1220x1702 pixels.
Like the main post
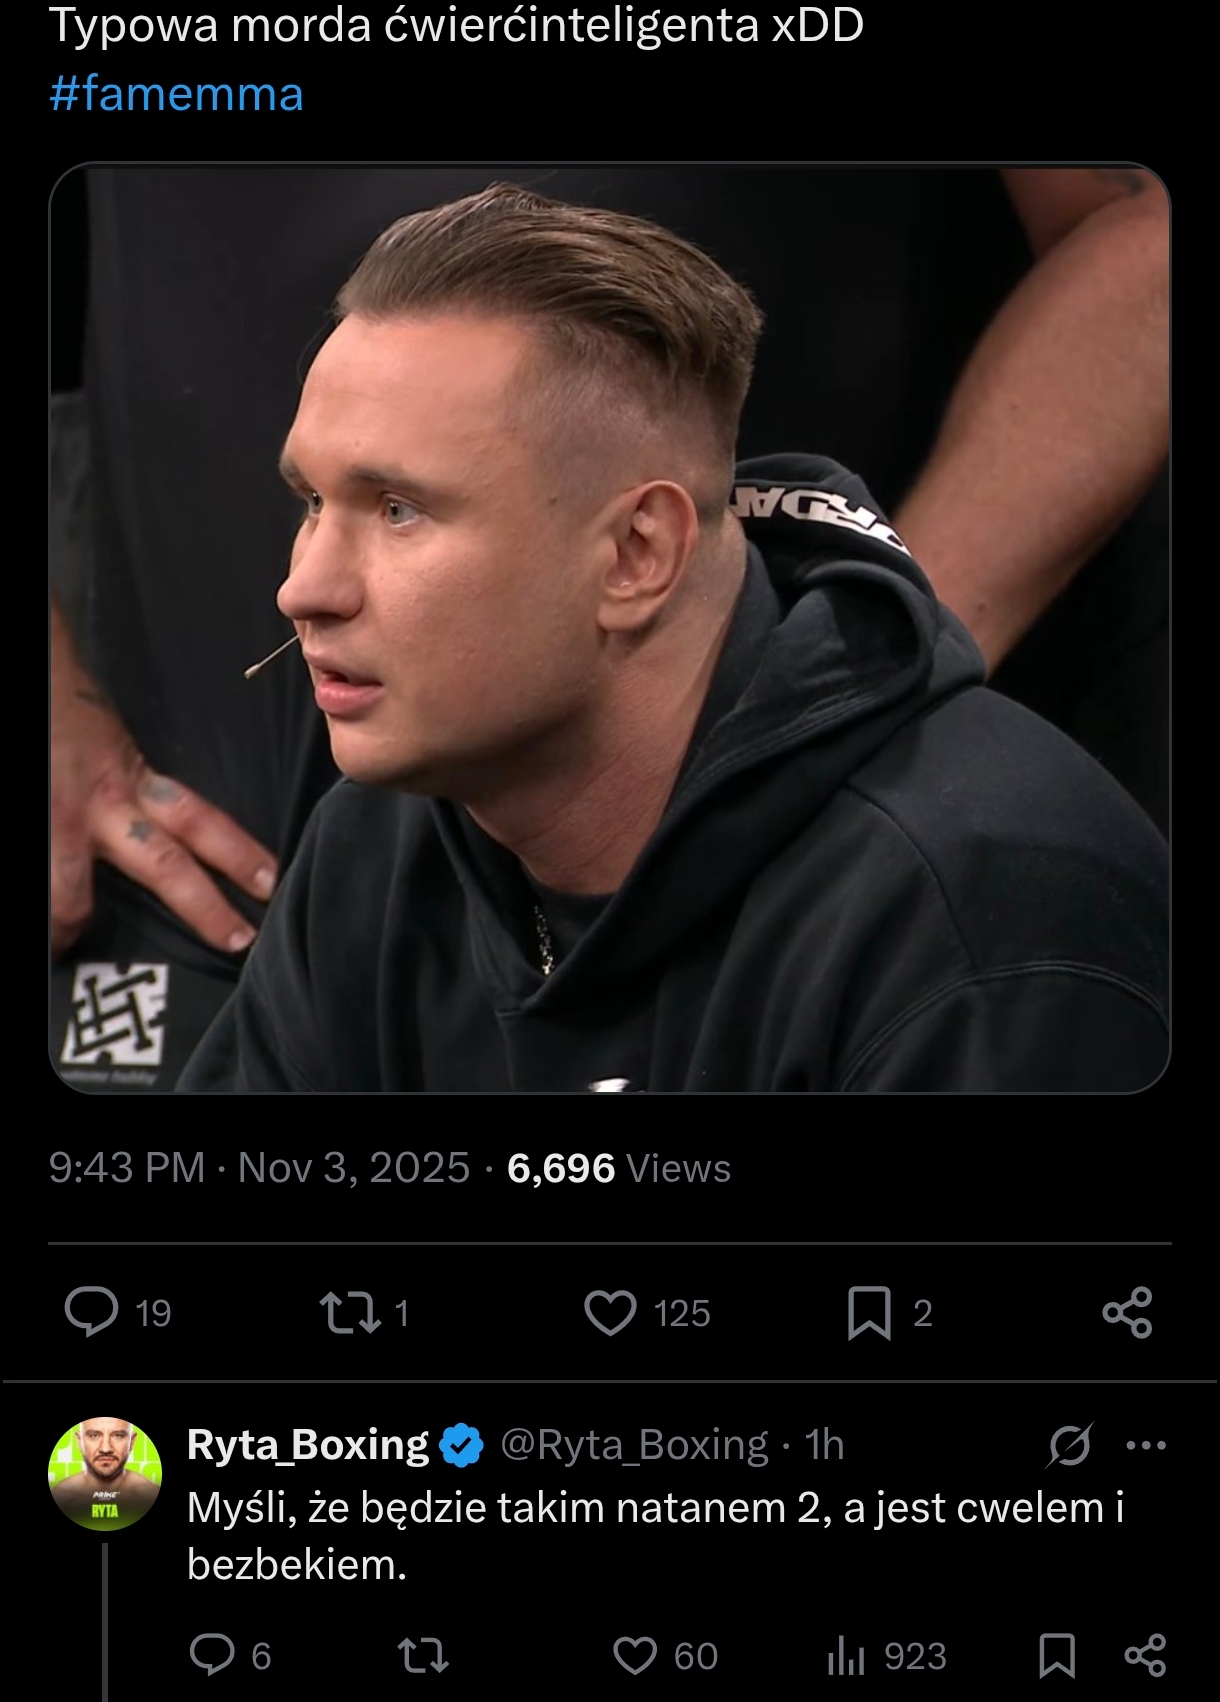[x=610, y=1312]
